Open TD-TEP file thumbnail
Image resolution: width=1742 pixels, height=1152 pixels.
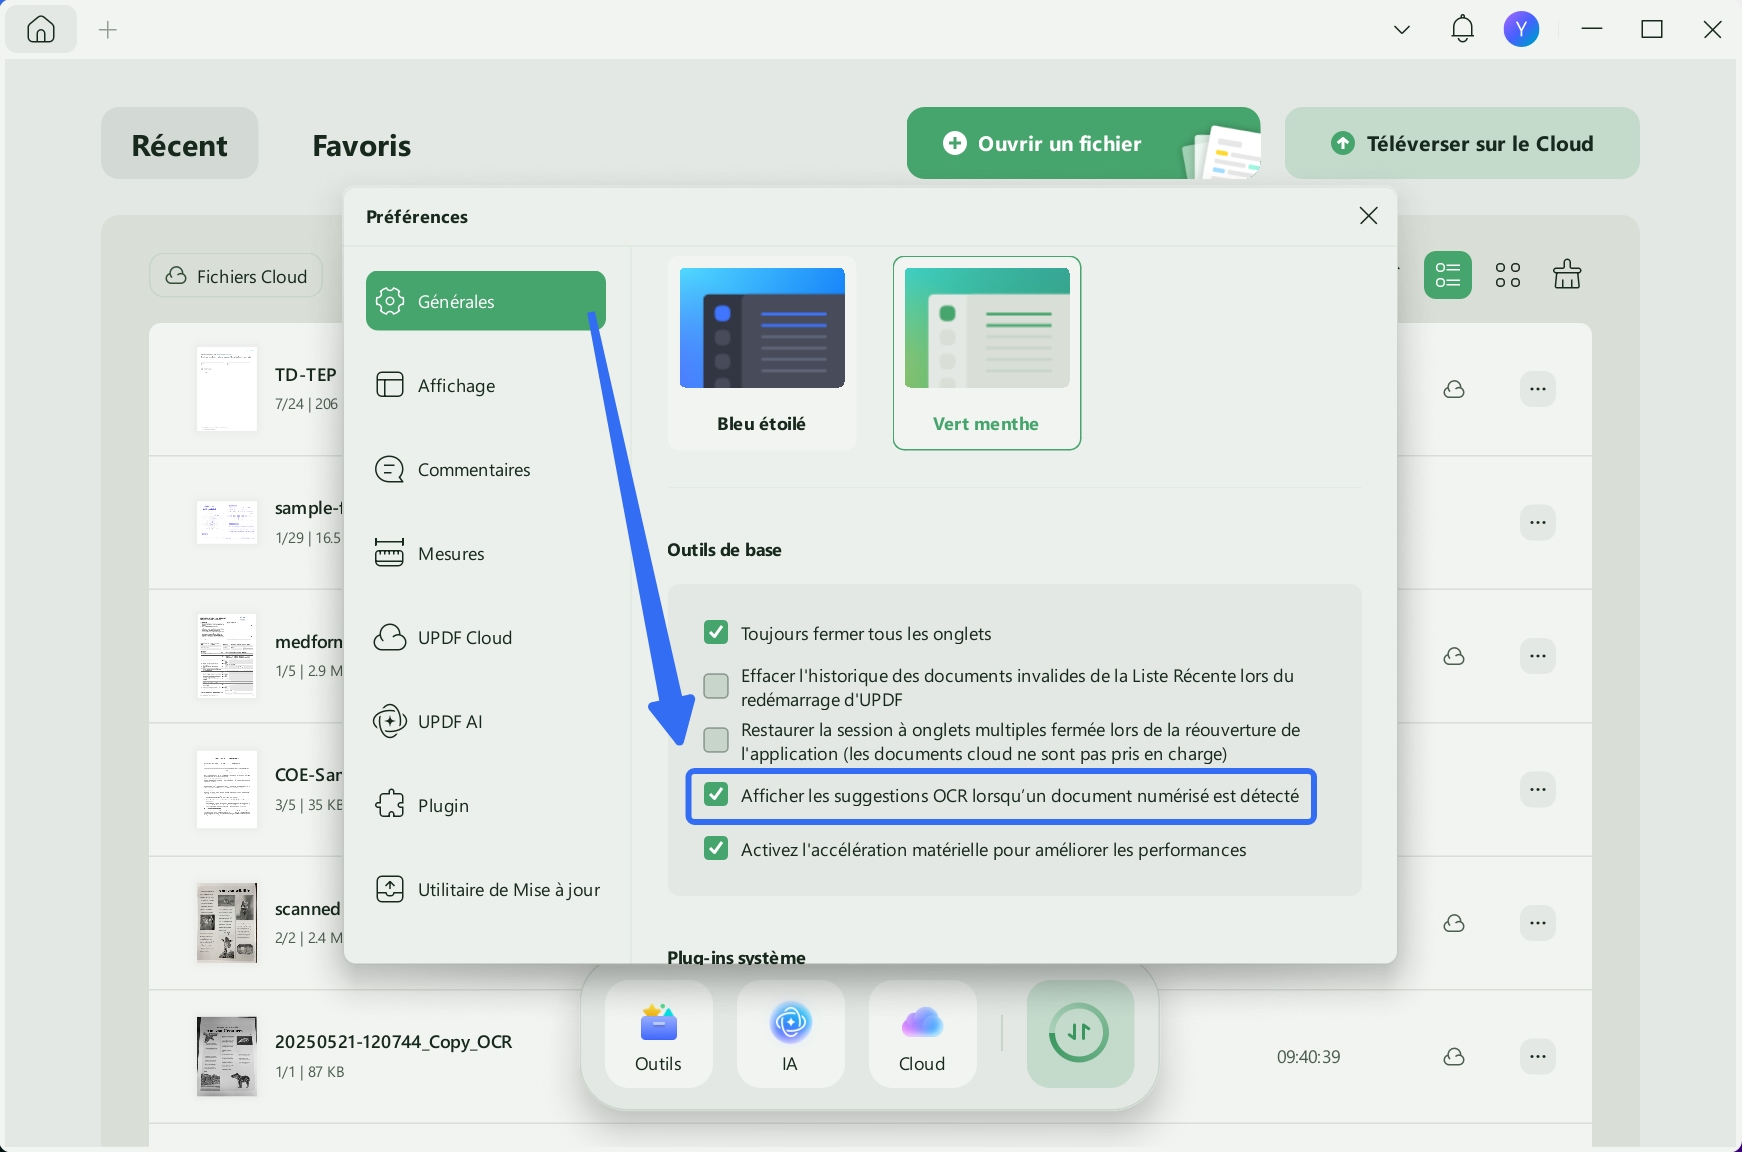pyautogui.click(x=227, y=389)
